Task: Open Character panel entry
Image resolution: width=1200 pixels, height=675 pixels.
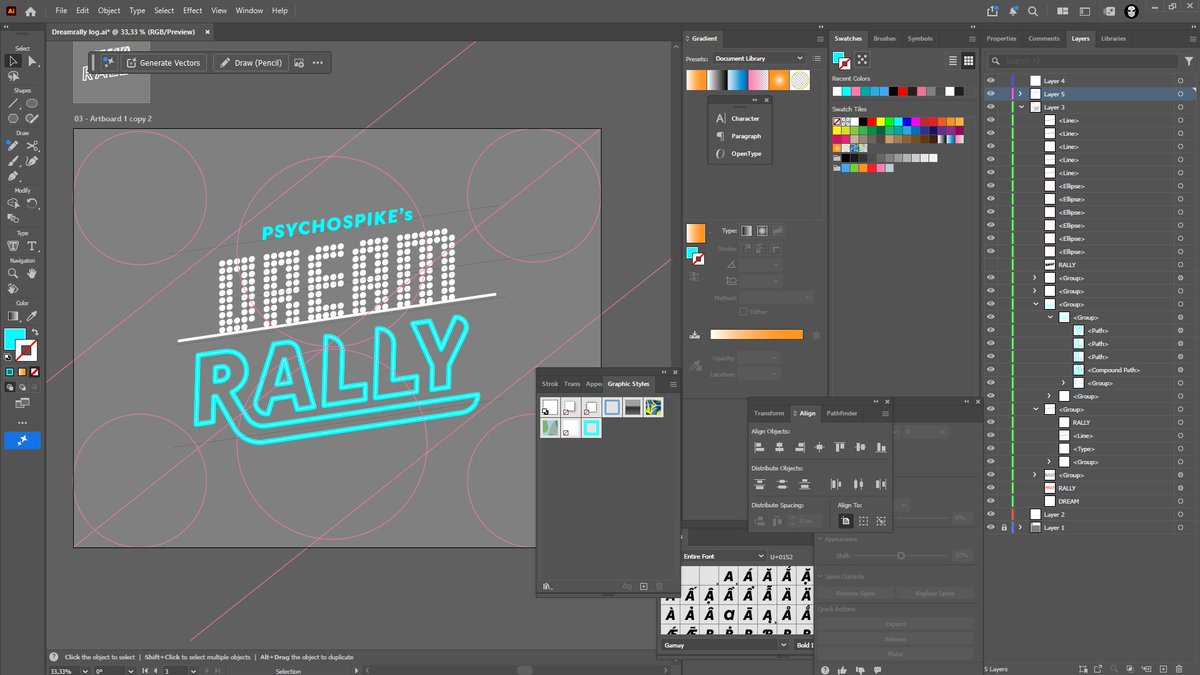Action: click(x=739, y=118)
